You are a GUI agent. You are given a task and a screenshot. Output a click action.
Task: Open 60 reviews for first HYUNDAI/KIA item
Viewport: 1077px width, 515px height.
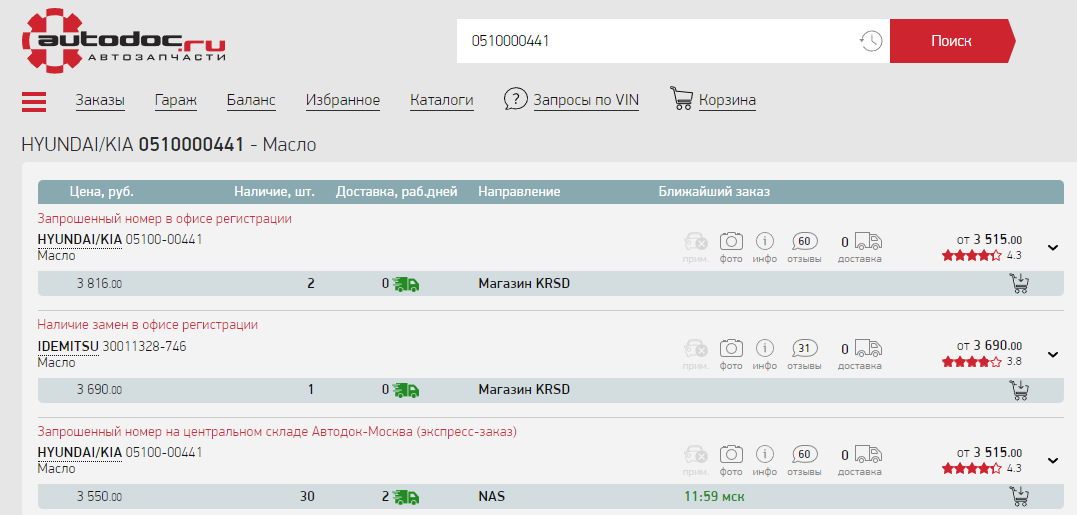[804, 241]
